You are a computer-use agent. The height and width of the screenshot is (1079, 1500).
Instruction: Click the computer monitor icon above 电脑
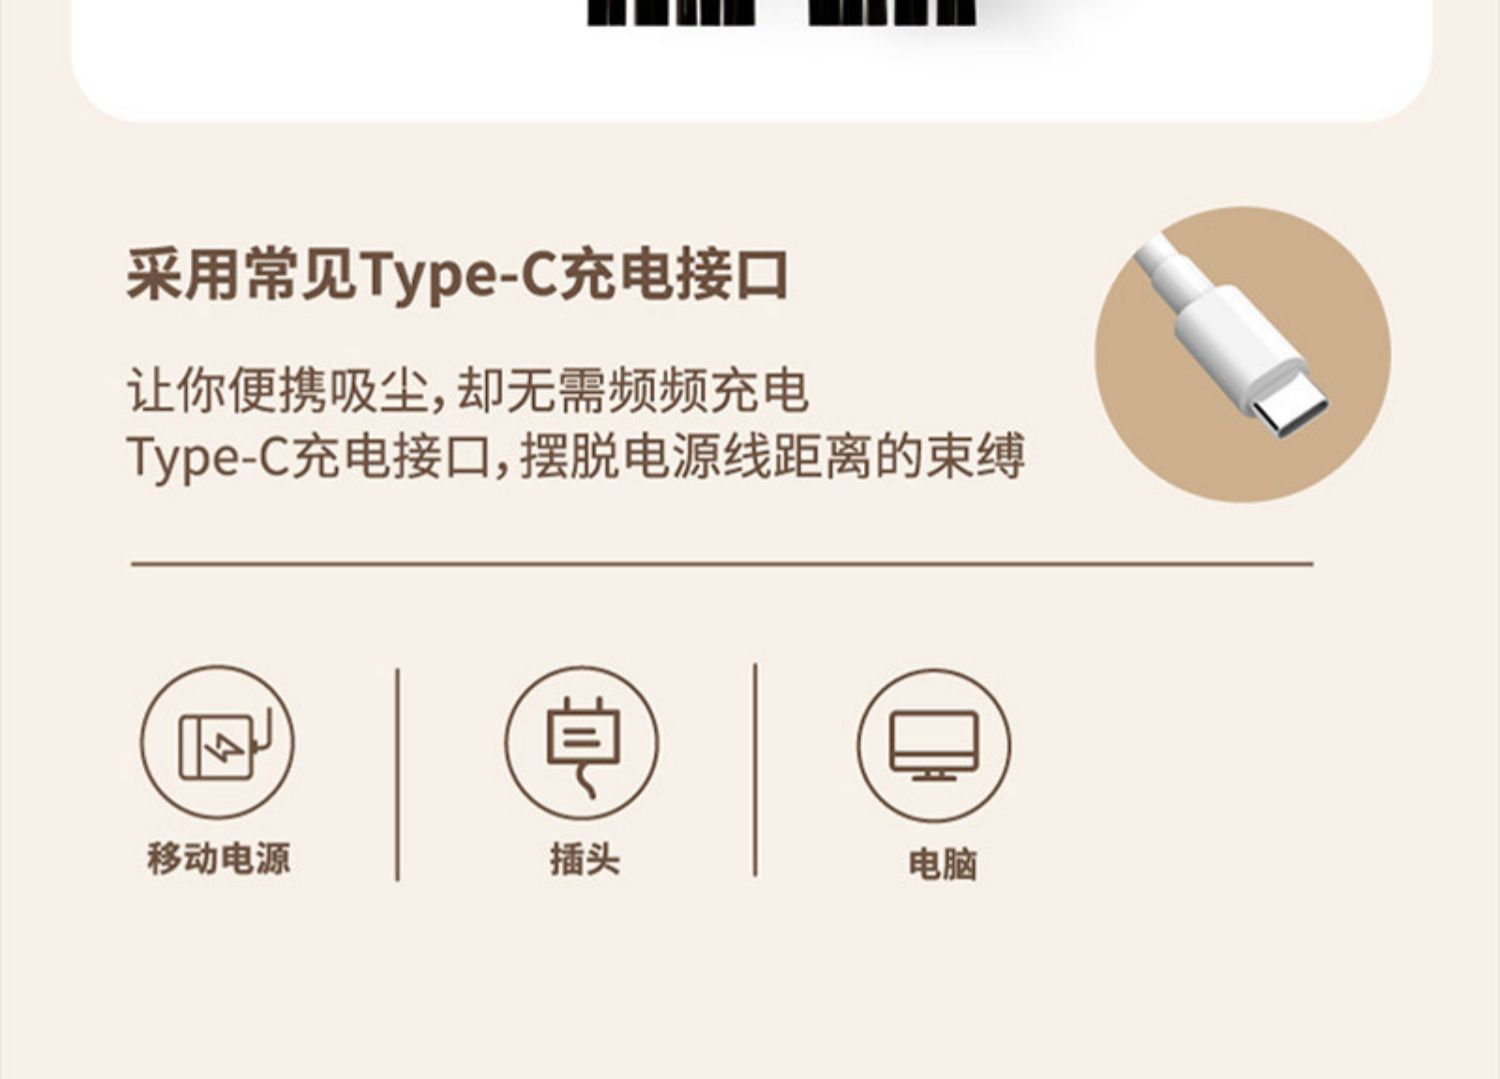pos(934,745)
